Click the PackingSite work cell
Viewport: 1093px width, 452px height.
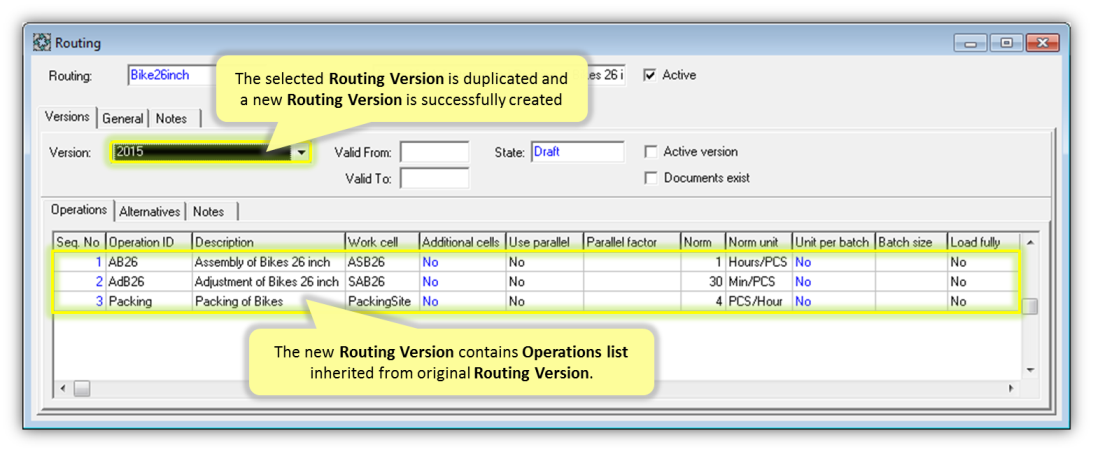381,301
